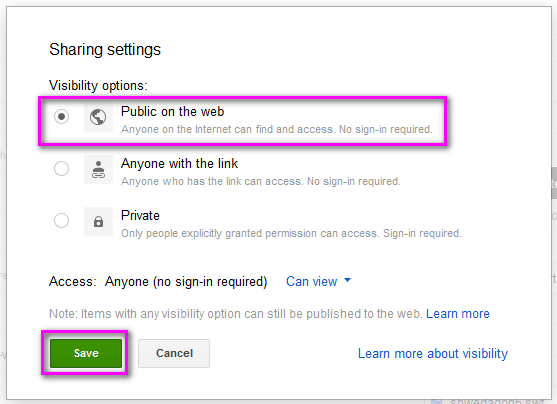Click the Cancel button
The image size is (557, 404).
[x=174, y=353]
